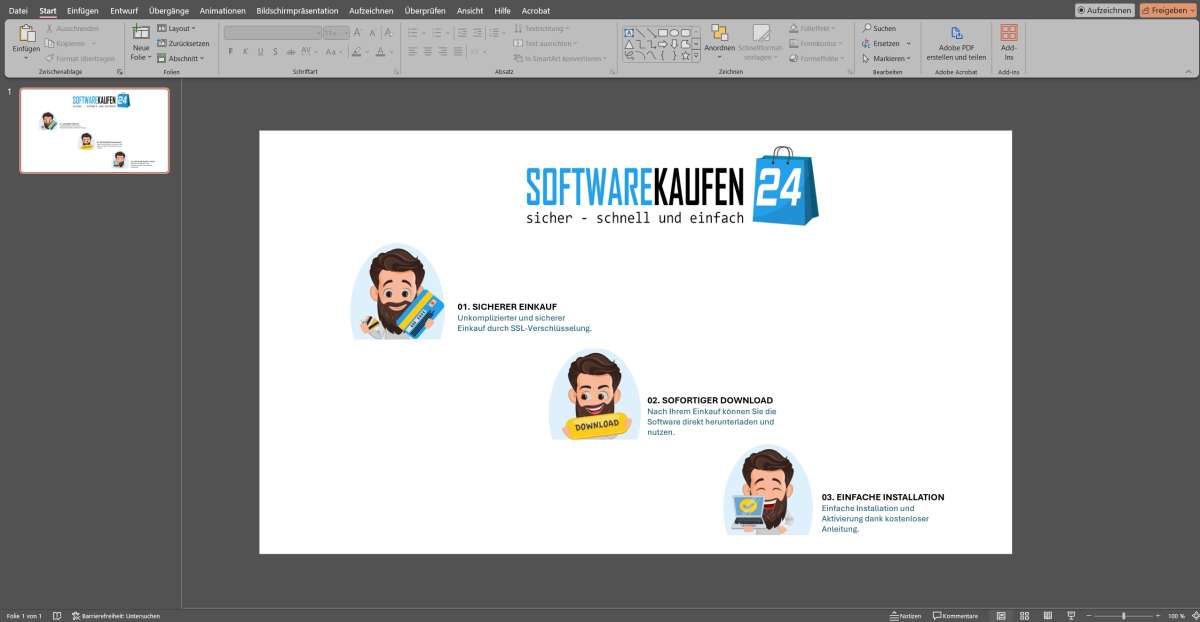Screen dimensions: 1200x622
Task: Start the slide show from the status bar
Action: 1071,615
